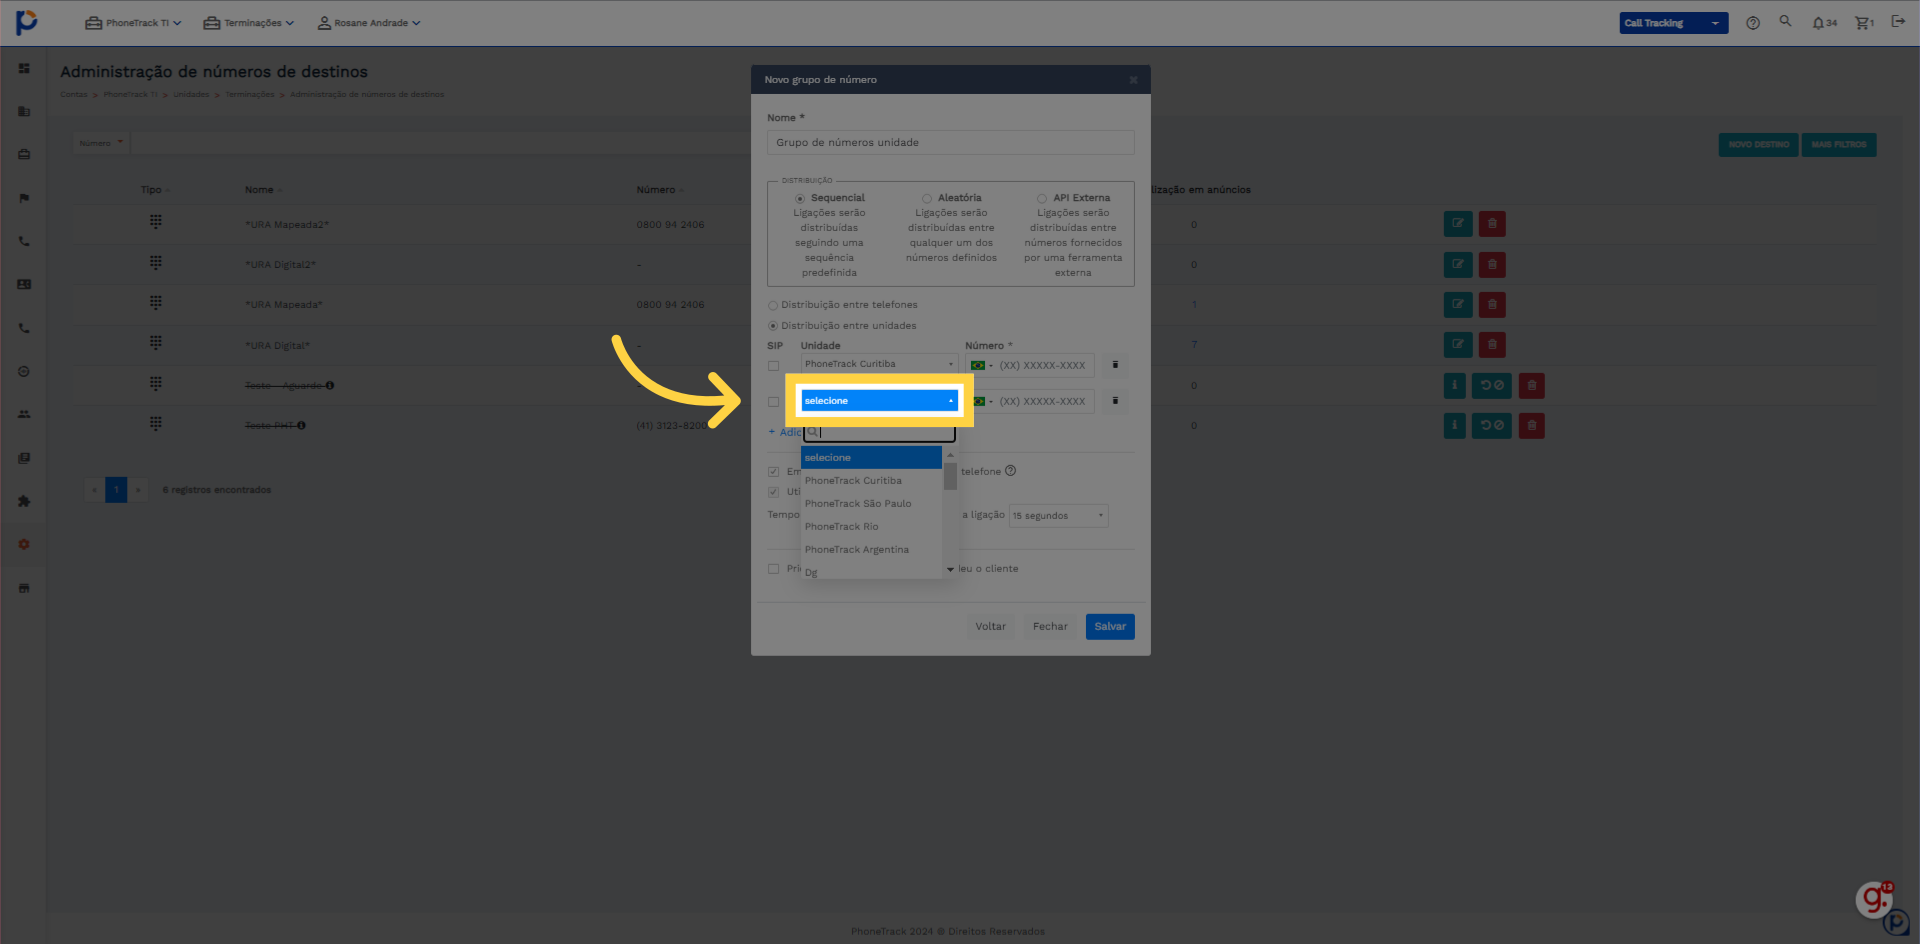
Task: Choose PhoneTrack Curitiba in list
Action: coord(871,481)
